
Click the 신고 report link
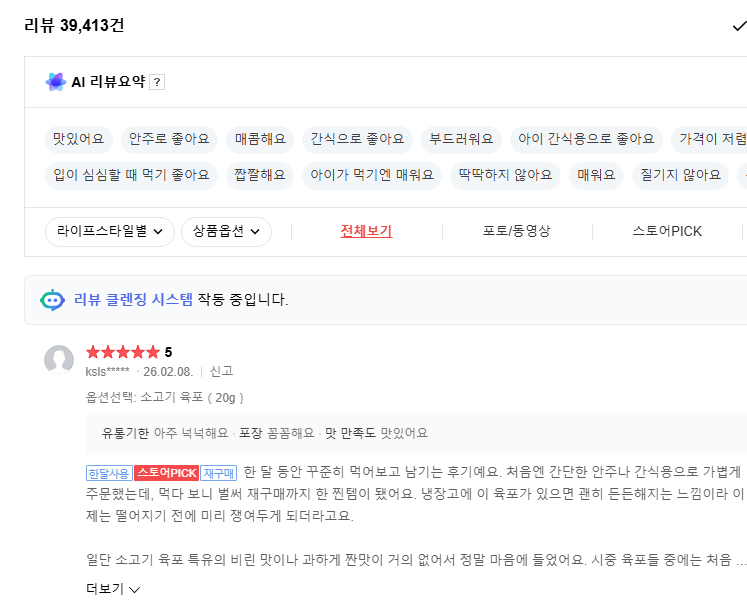[x=221, y=371]
